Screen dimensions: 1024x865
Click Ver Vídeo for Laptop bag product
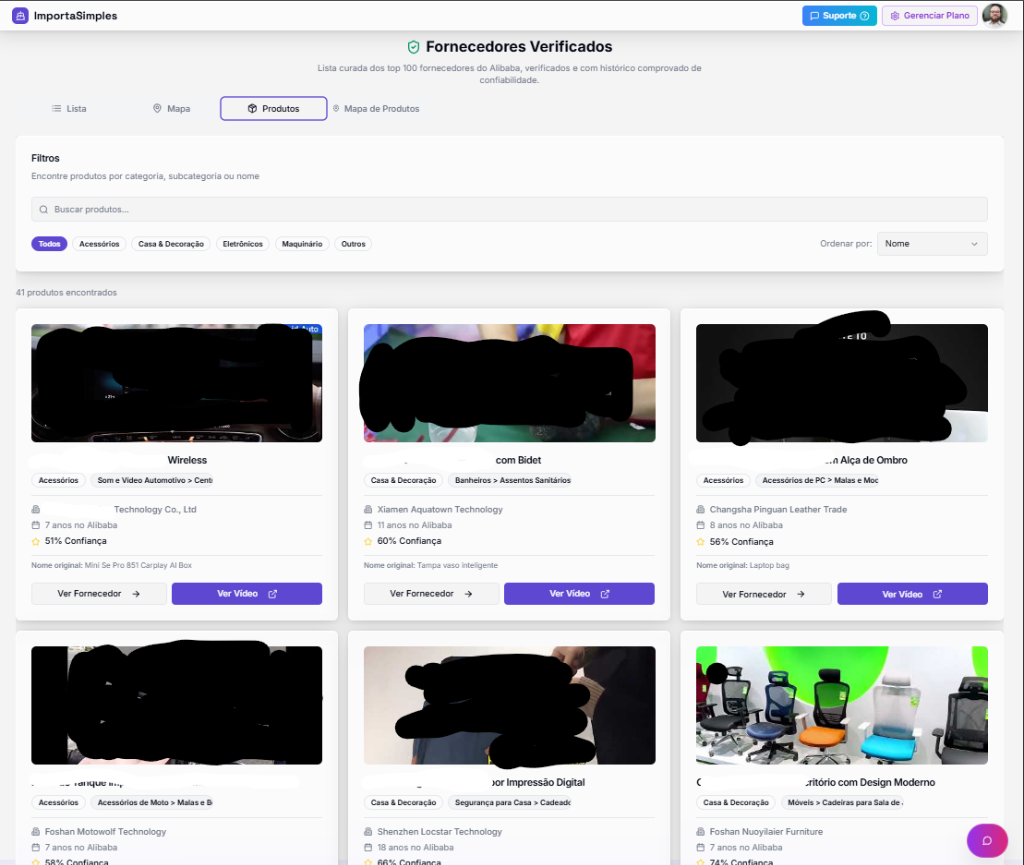tap(912, 594)
